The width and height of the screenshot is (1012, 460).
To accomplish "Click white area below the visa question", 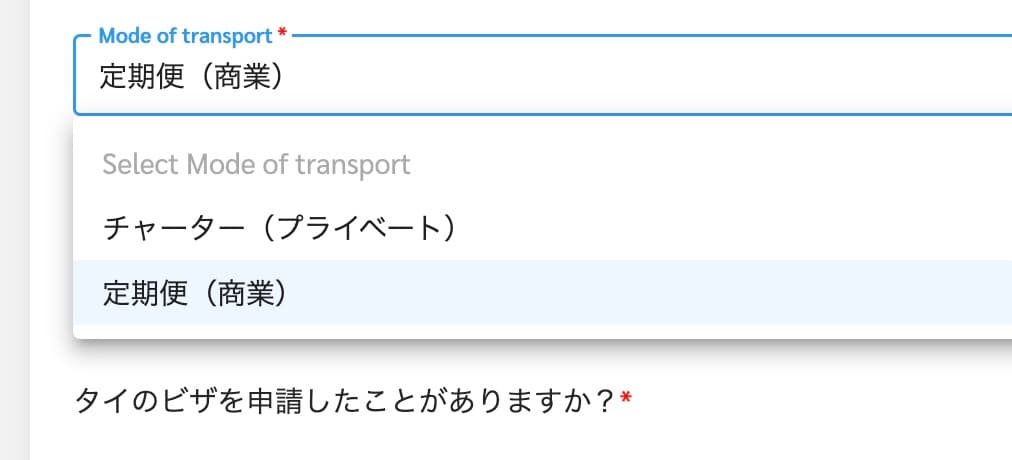I will pos(516,442).
